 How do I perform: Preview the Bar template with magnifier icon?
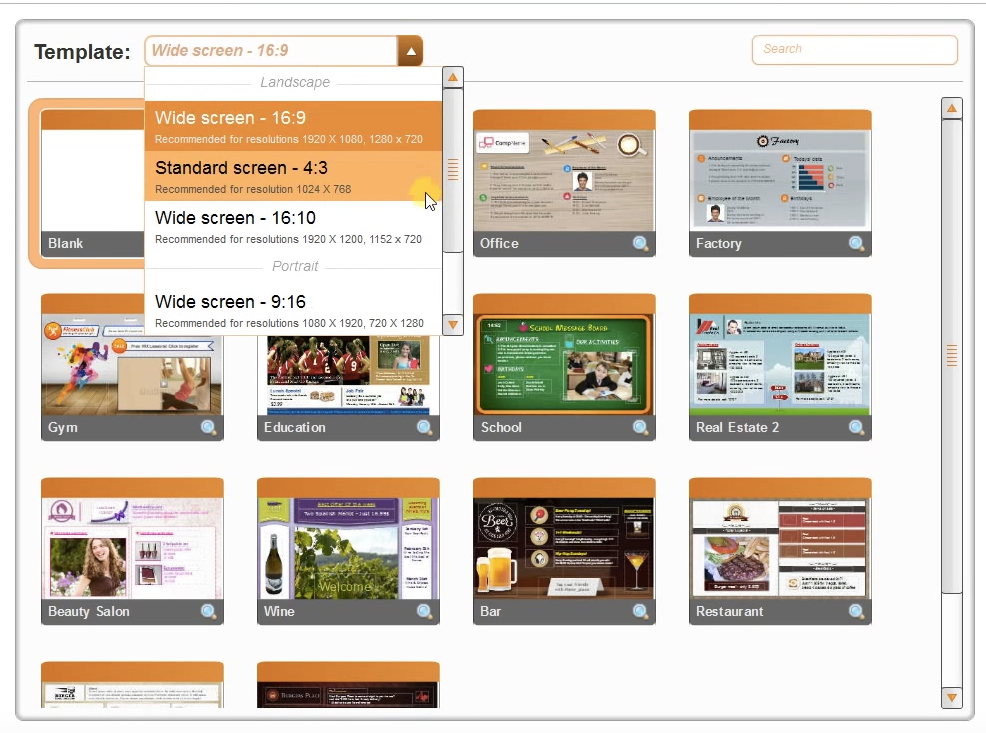pos(640,612)
